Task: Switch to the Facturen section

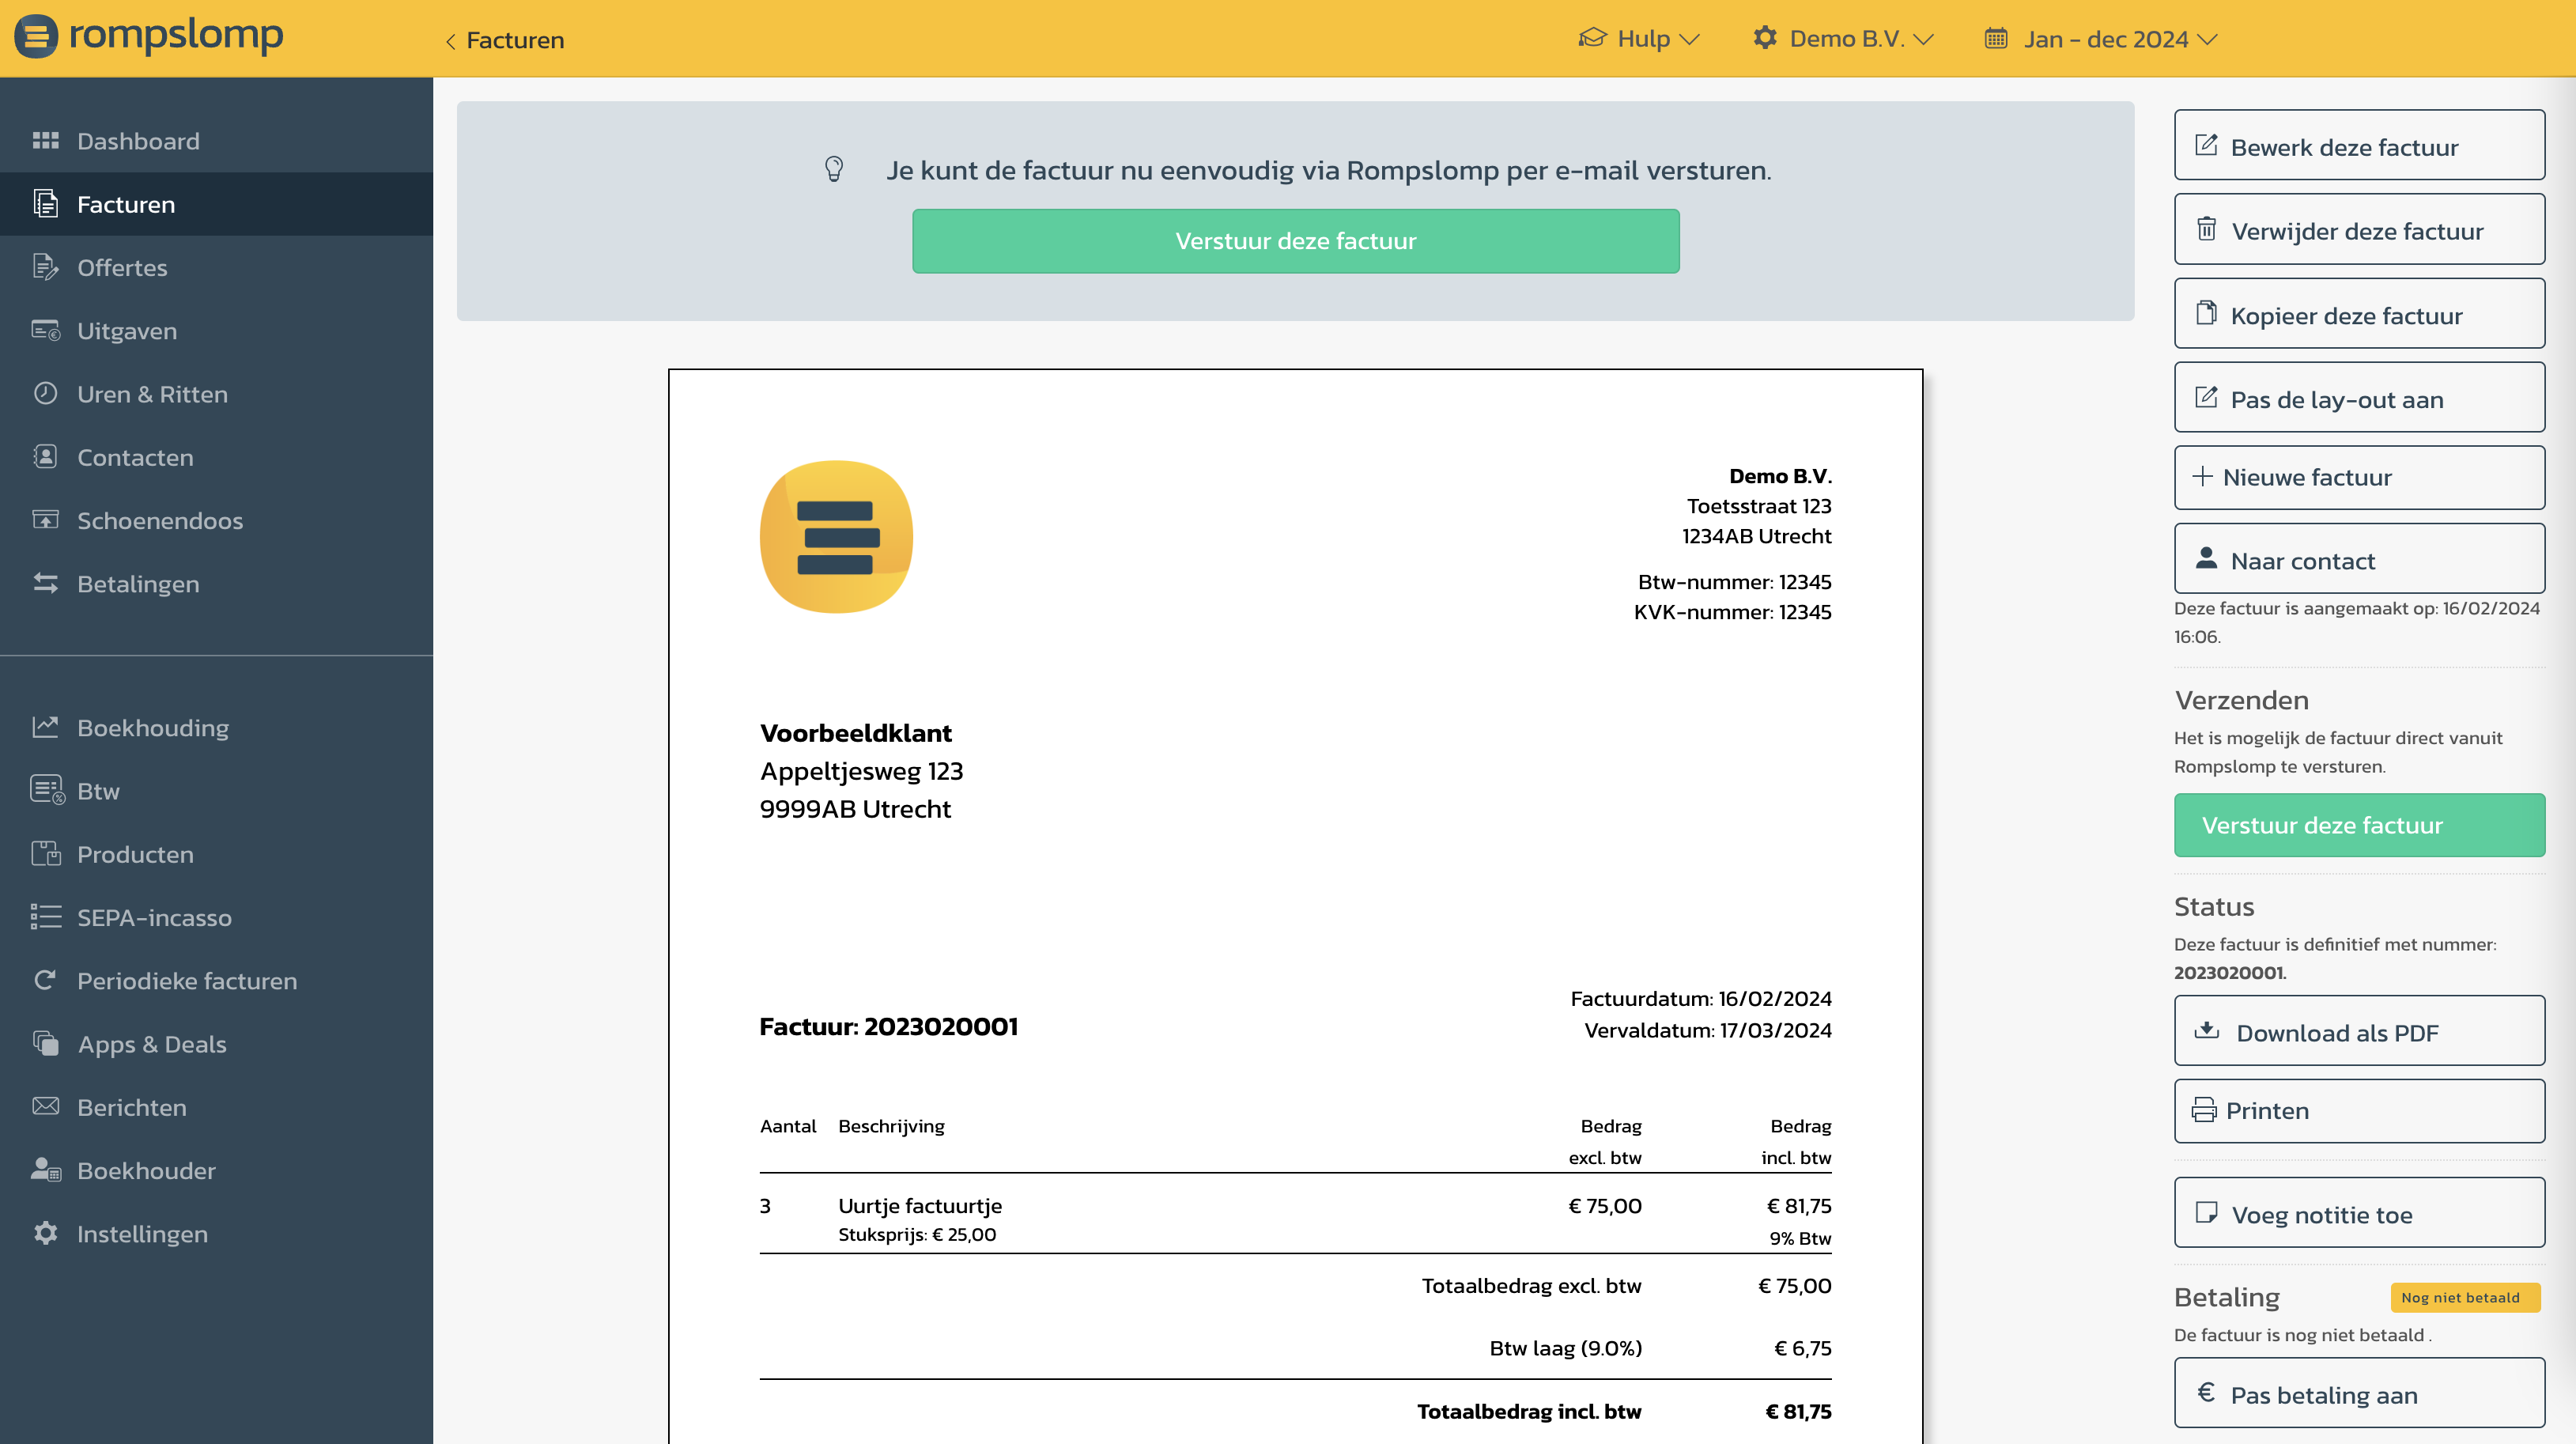Action: pos(125,204)
